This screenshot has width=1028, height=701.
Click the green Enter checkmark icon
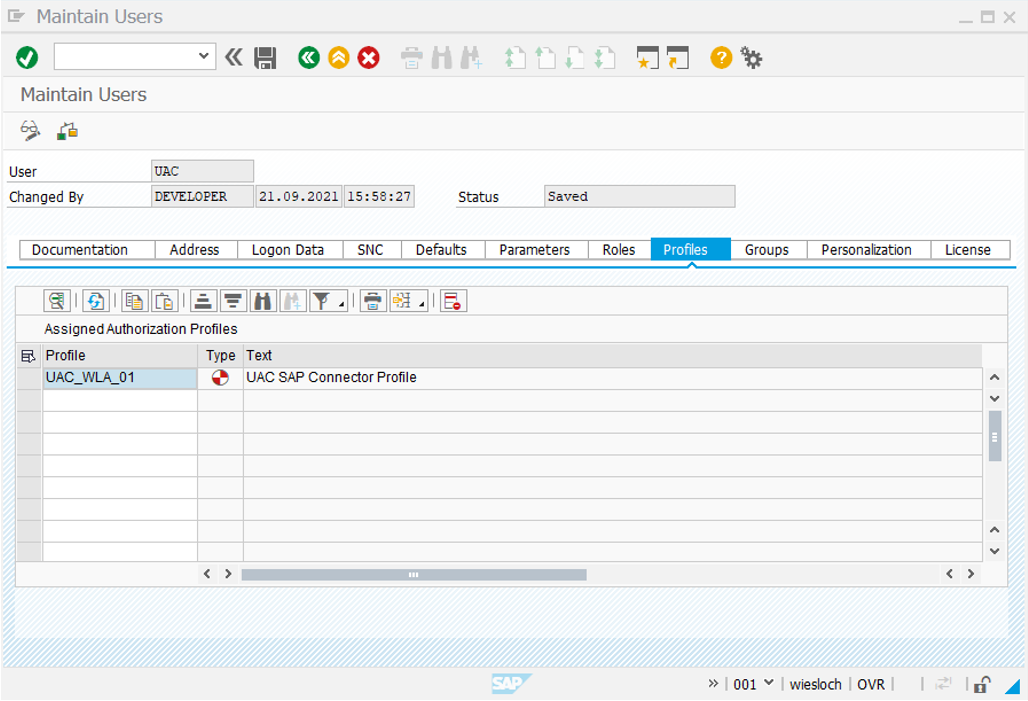[x=27, y=58]
